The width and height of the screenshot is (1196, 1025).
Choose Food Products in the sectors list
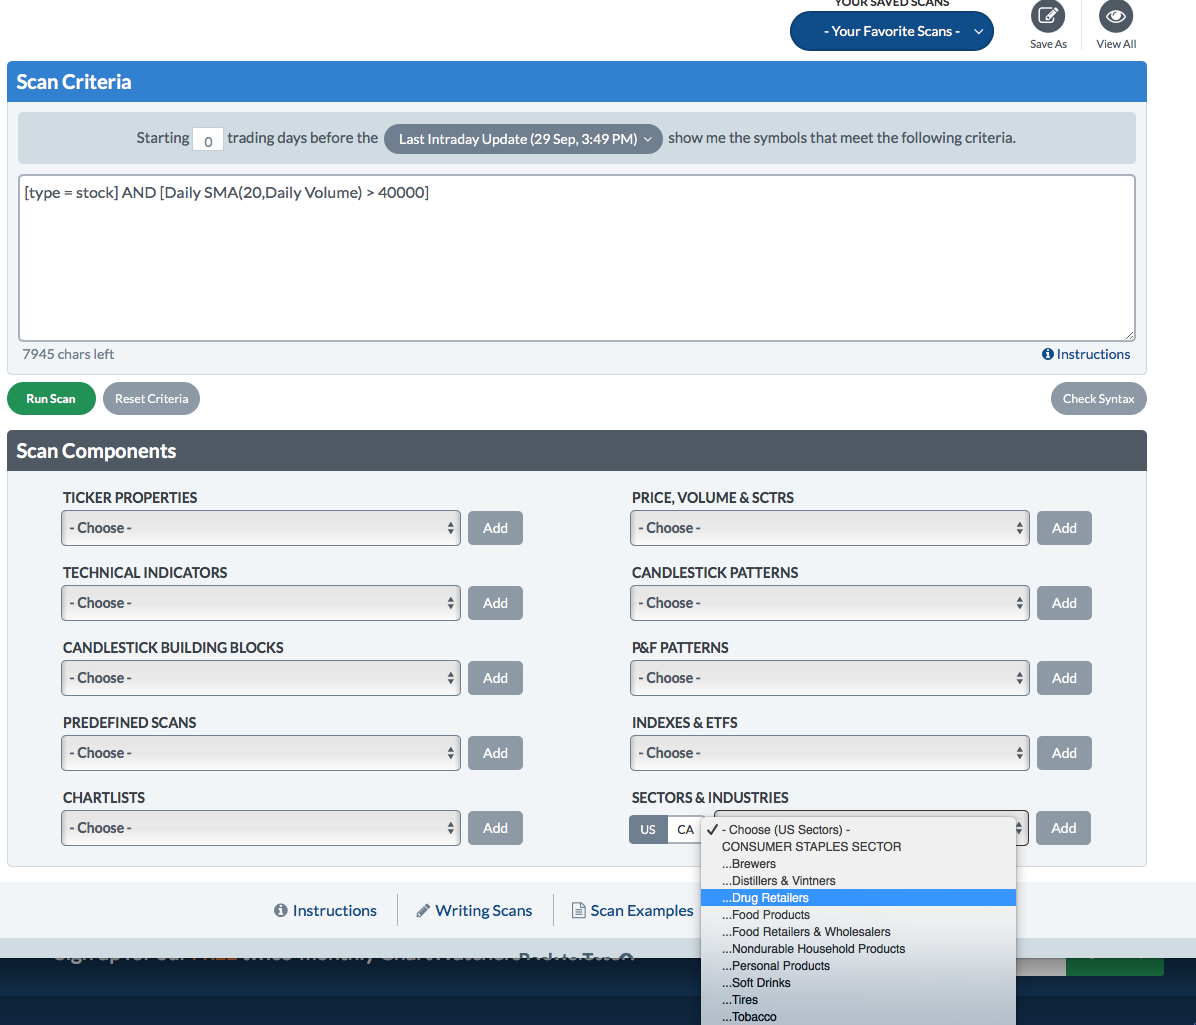point(770,915)
